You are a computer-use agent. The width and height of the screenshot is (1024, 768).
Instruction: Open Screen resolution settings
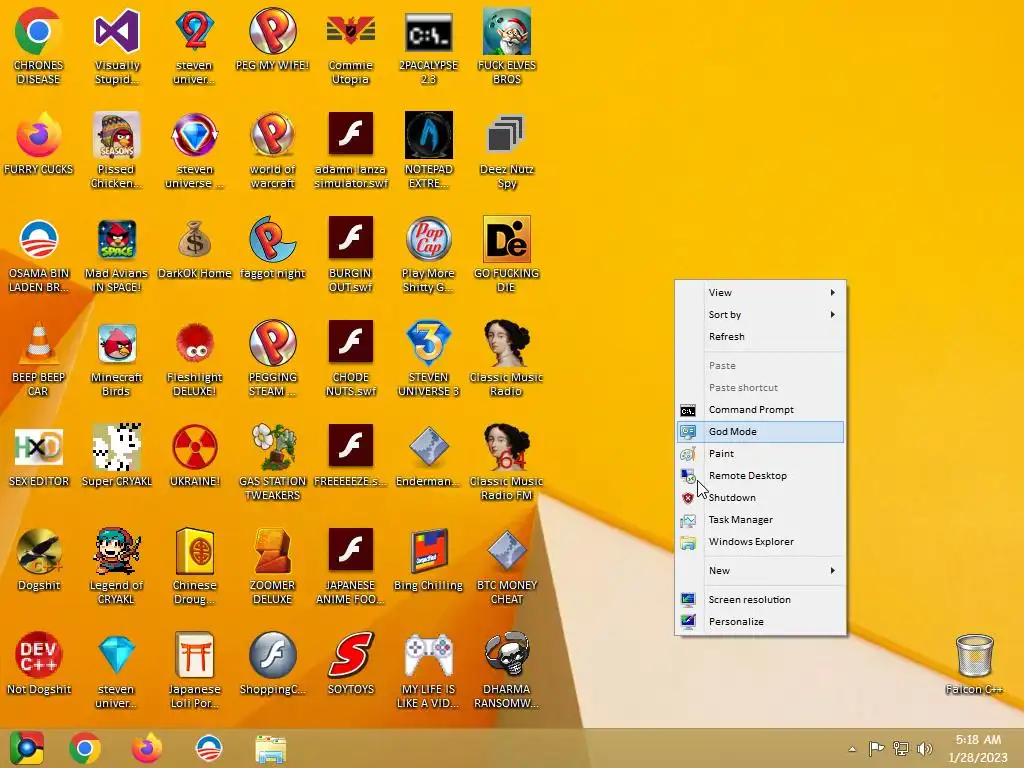(x=760, y=600)
